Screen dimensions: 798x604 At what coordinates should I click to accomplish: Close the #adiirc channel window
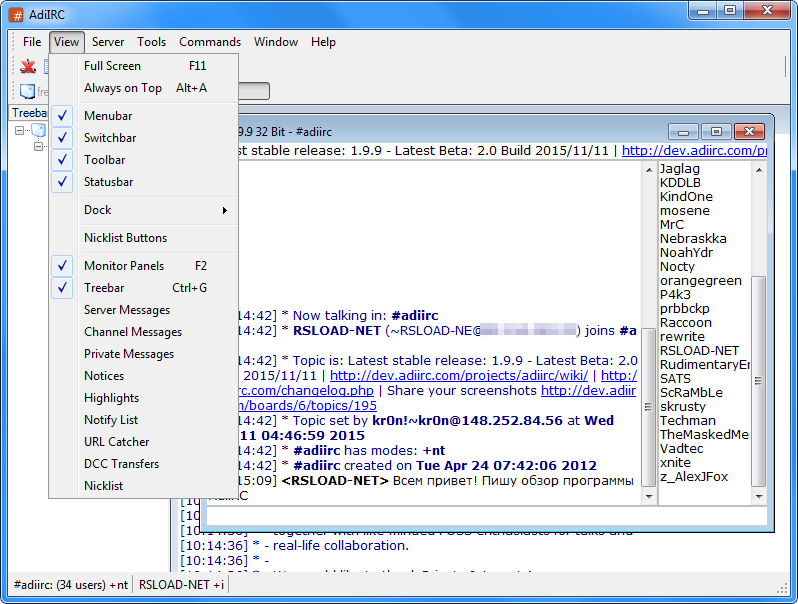pyautogui.click(x=749, y=132)
